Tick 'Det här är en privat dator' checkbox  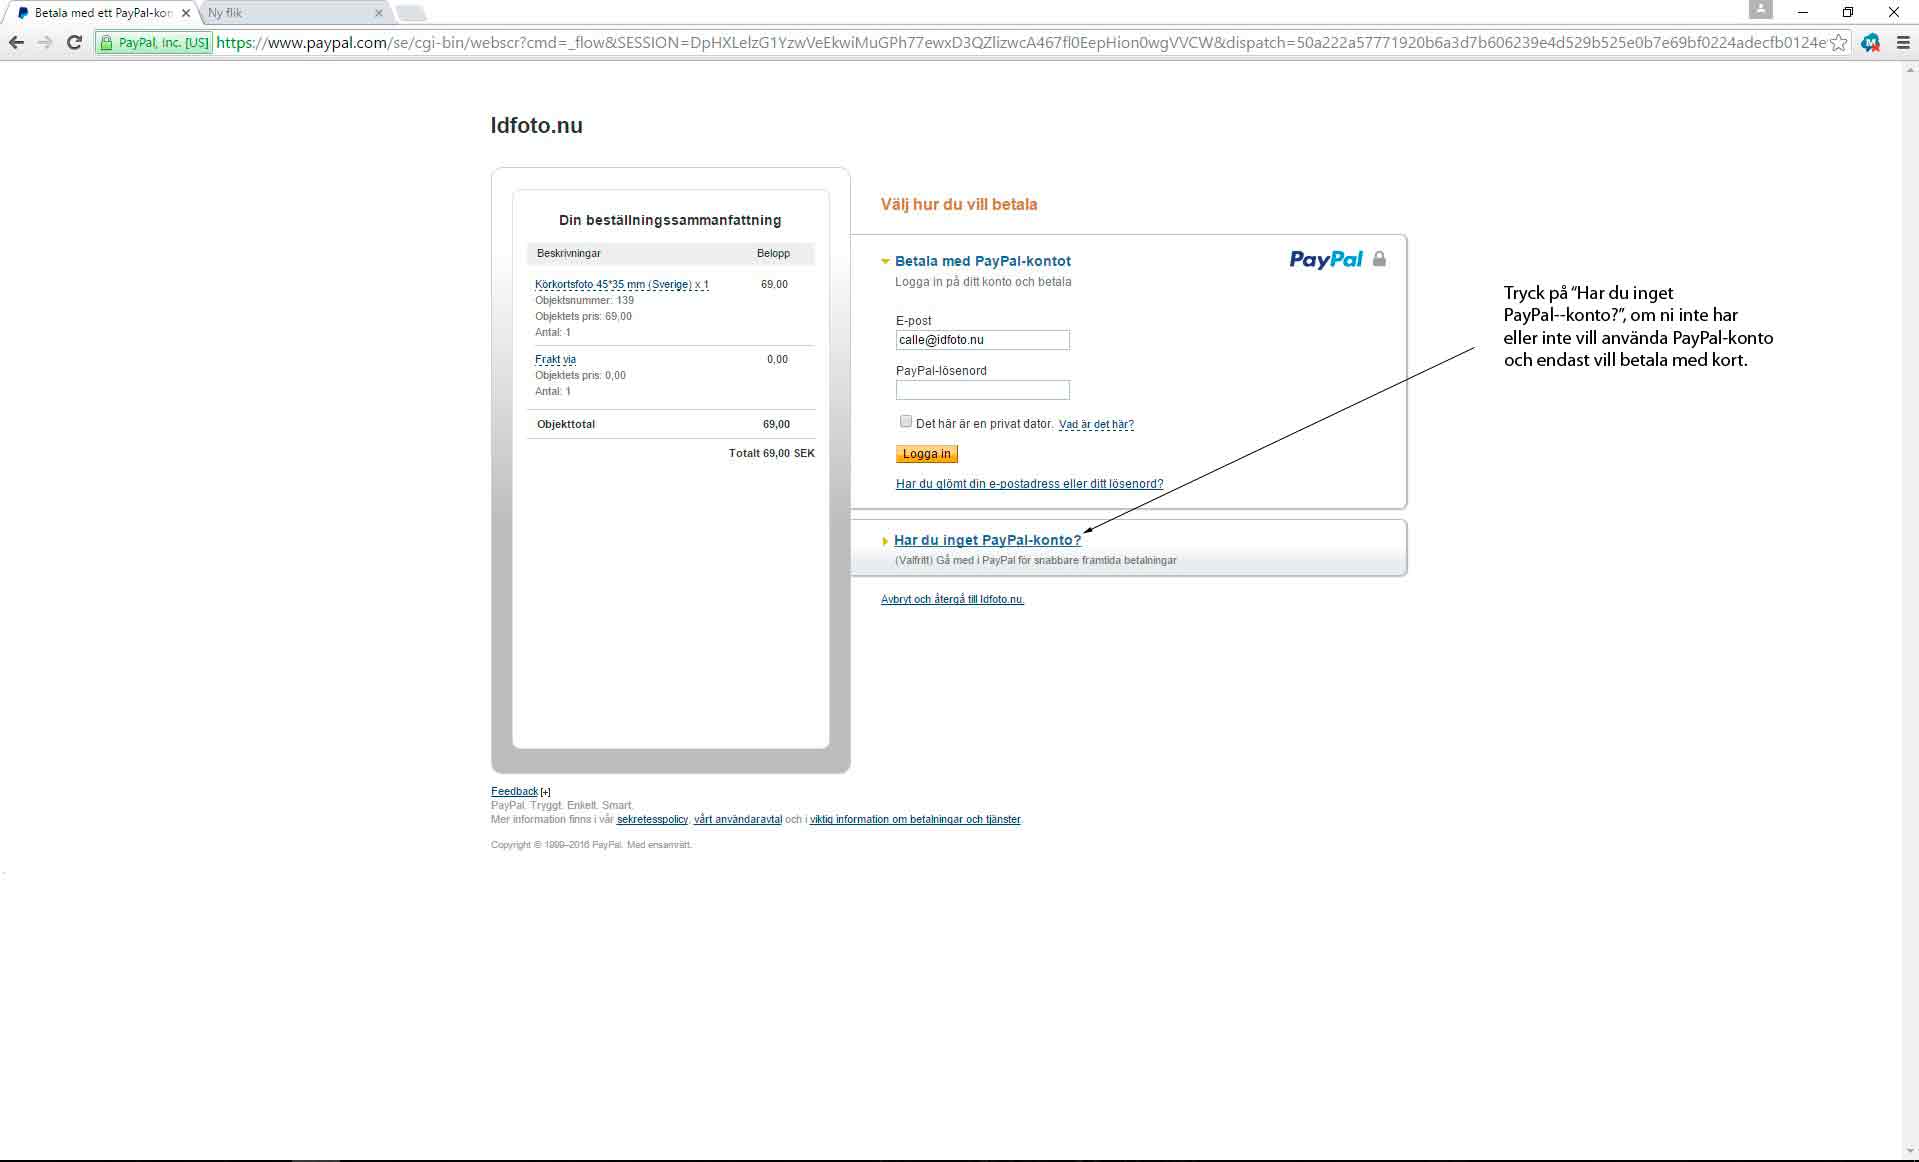click(x=906, y=422)
